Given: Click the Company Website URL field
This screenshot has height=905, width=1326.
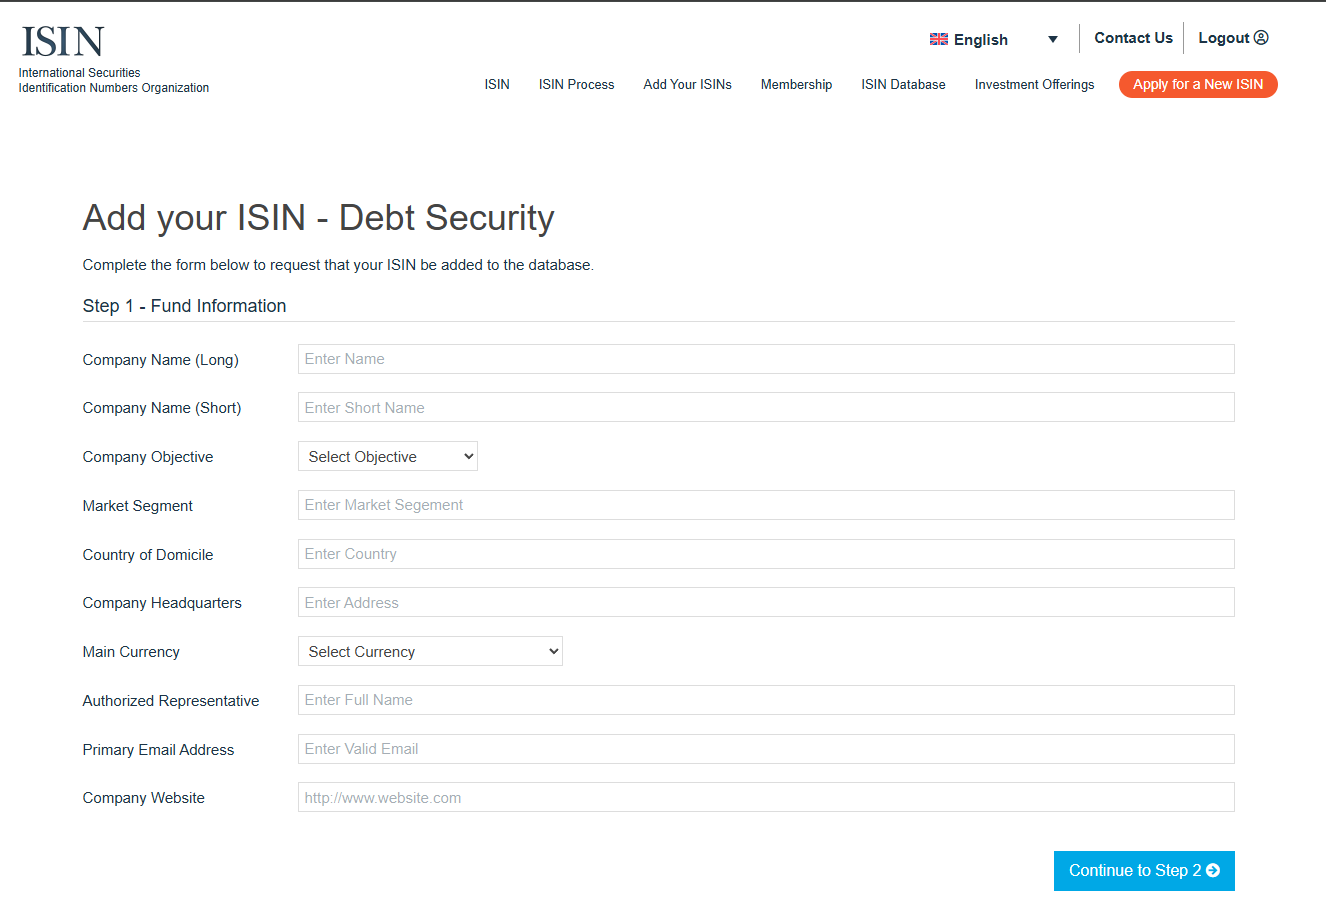Looking at the screenshot, I should (x=766, y=797).
